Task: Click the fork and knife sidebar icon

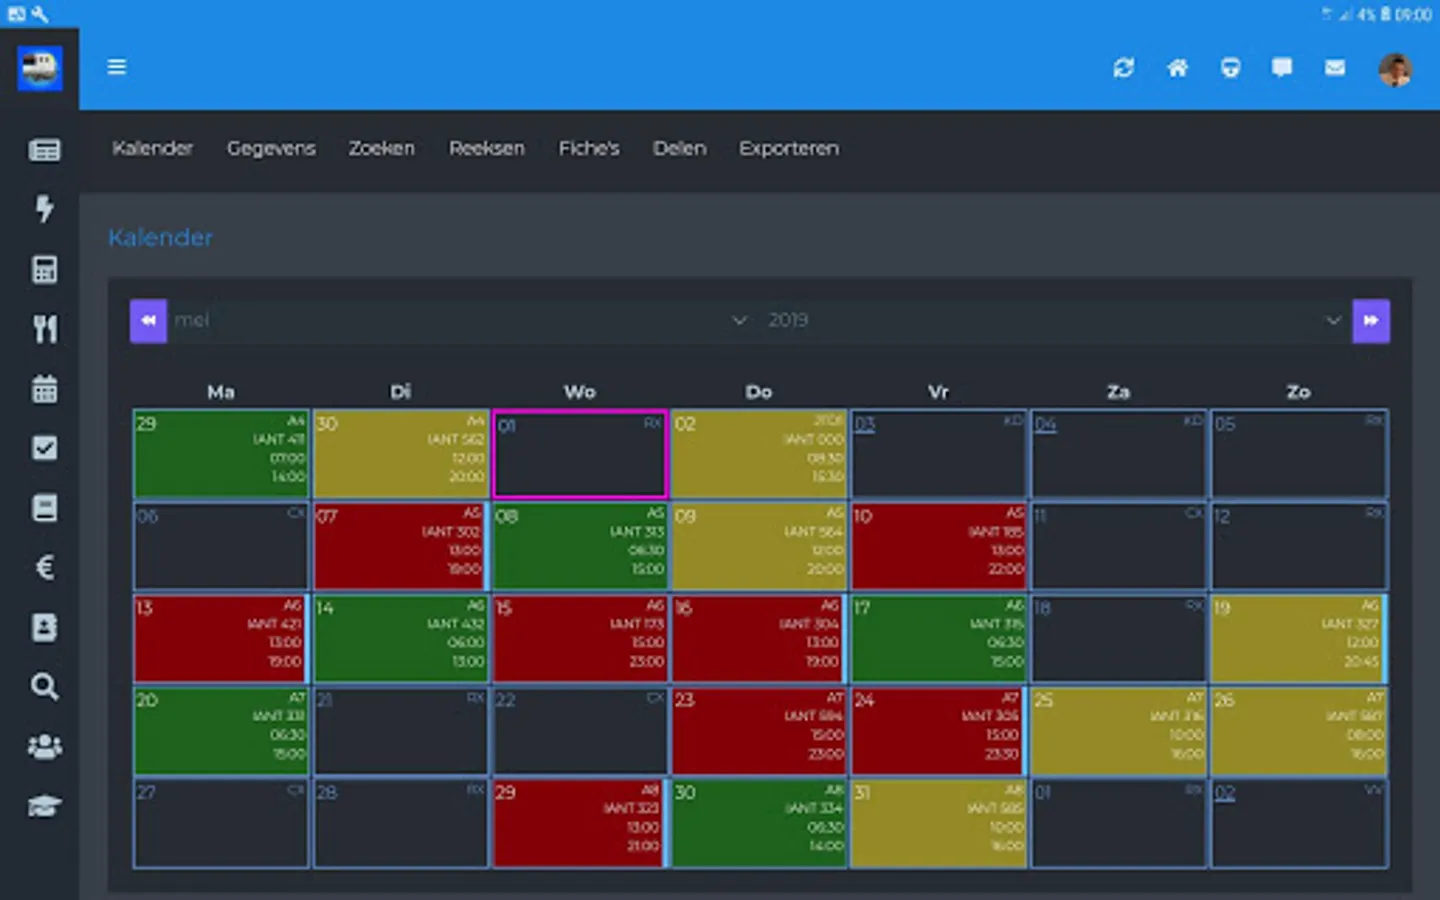Action: click(x=44, y=329)
